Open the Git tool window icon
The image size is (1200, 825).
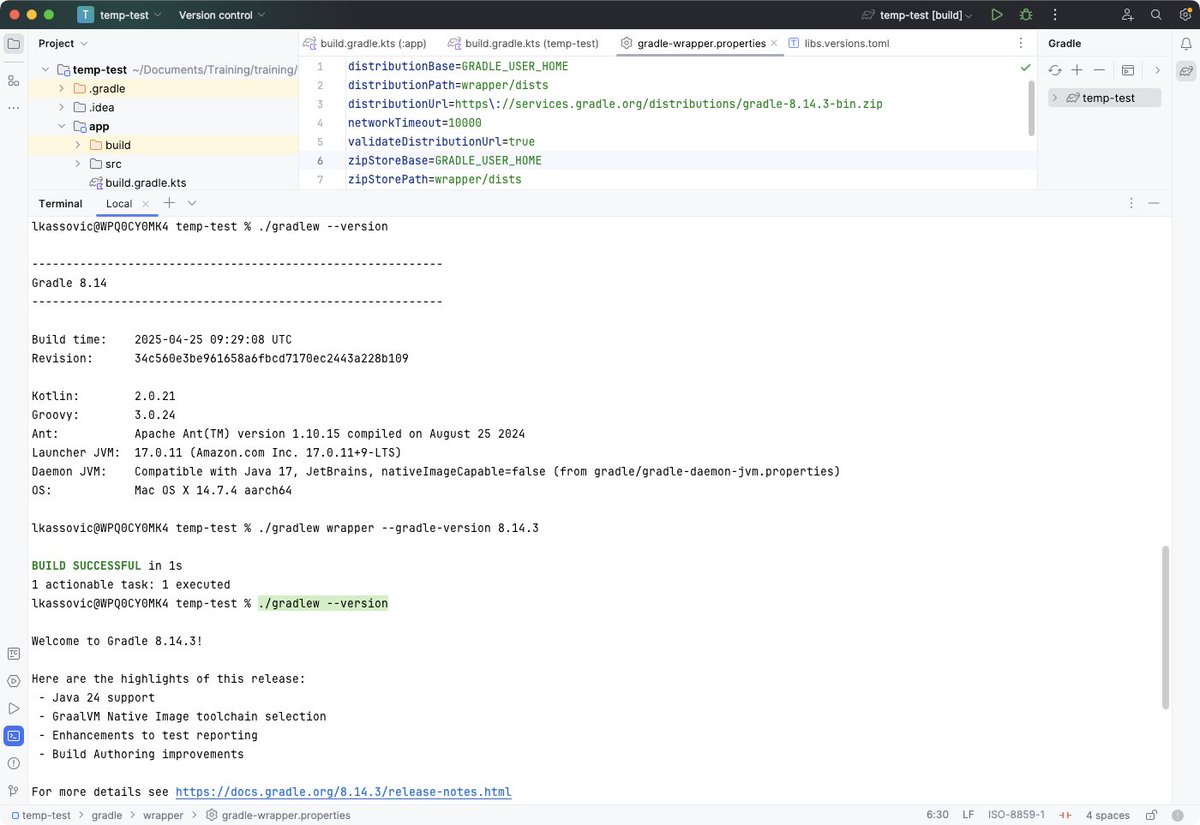tap(13, 791)
